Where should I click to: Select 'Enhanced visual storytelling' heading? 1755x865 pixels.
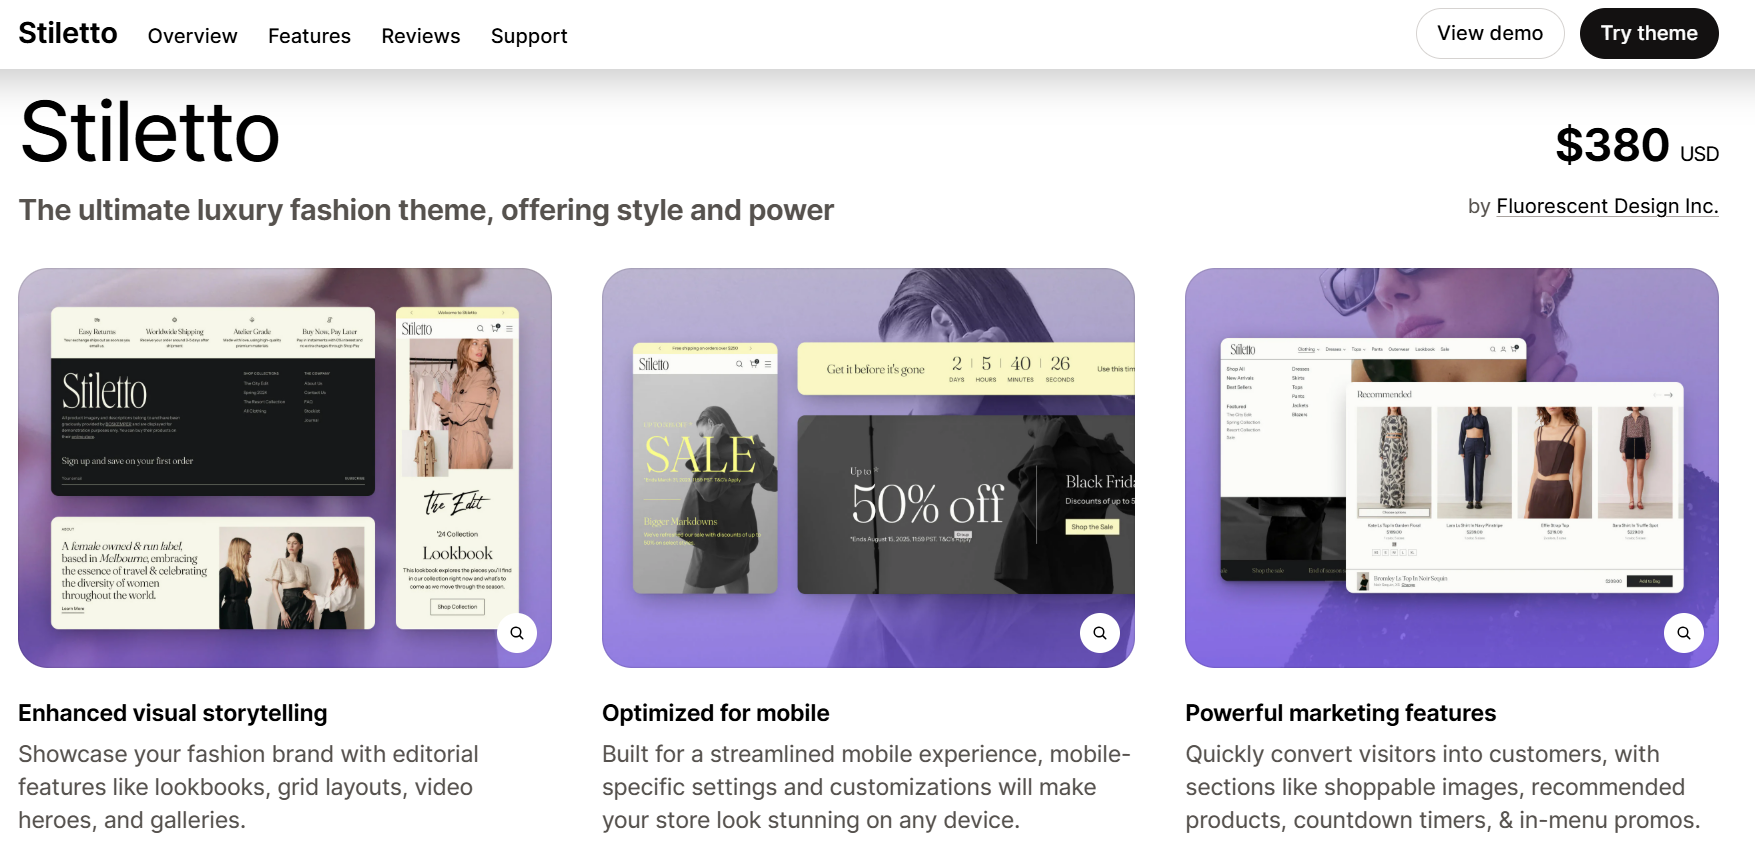(173, 713)
